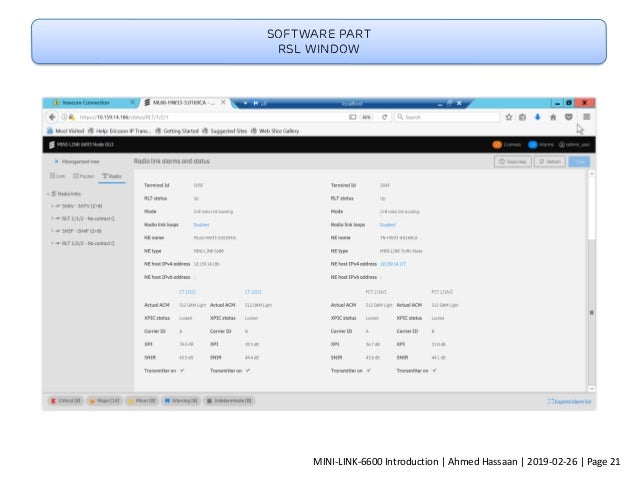The image size is (638, 479).
Task: Click the far-end Radio link loops Disabled link
Action: 387,225
